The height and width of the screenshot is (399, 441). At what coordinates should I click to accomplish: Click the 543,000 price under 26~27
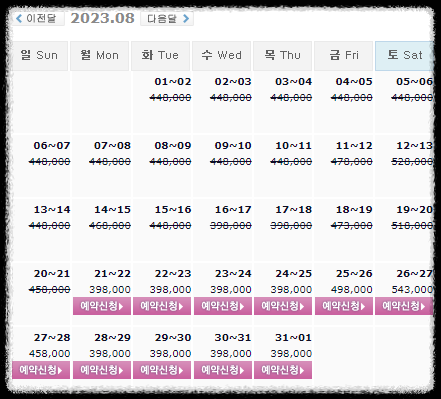pos(412,289)
